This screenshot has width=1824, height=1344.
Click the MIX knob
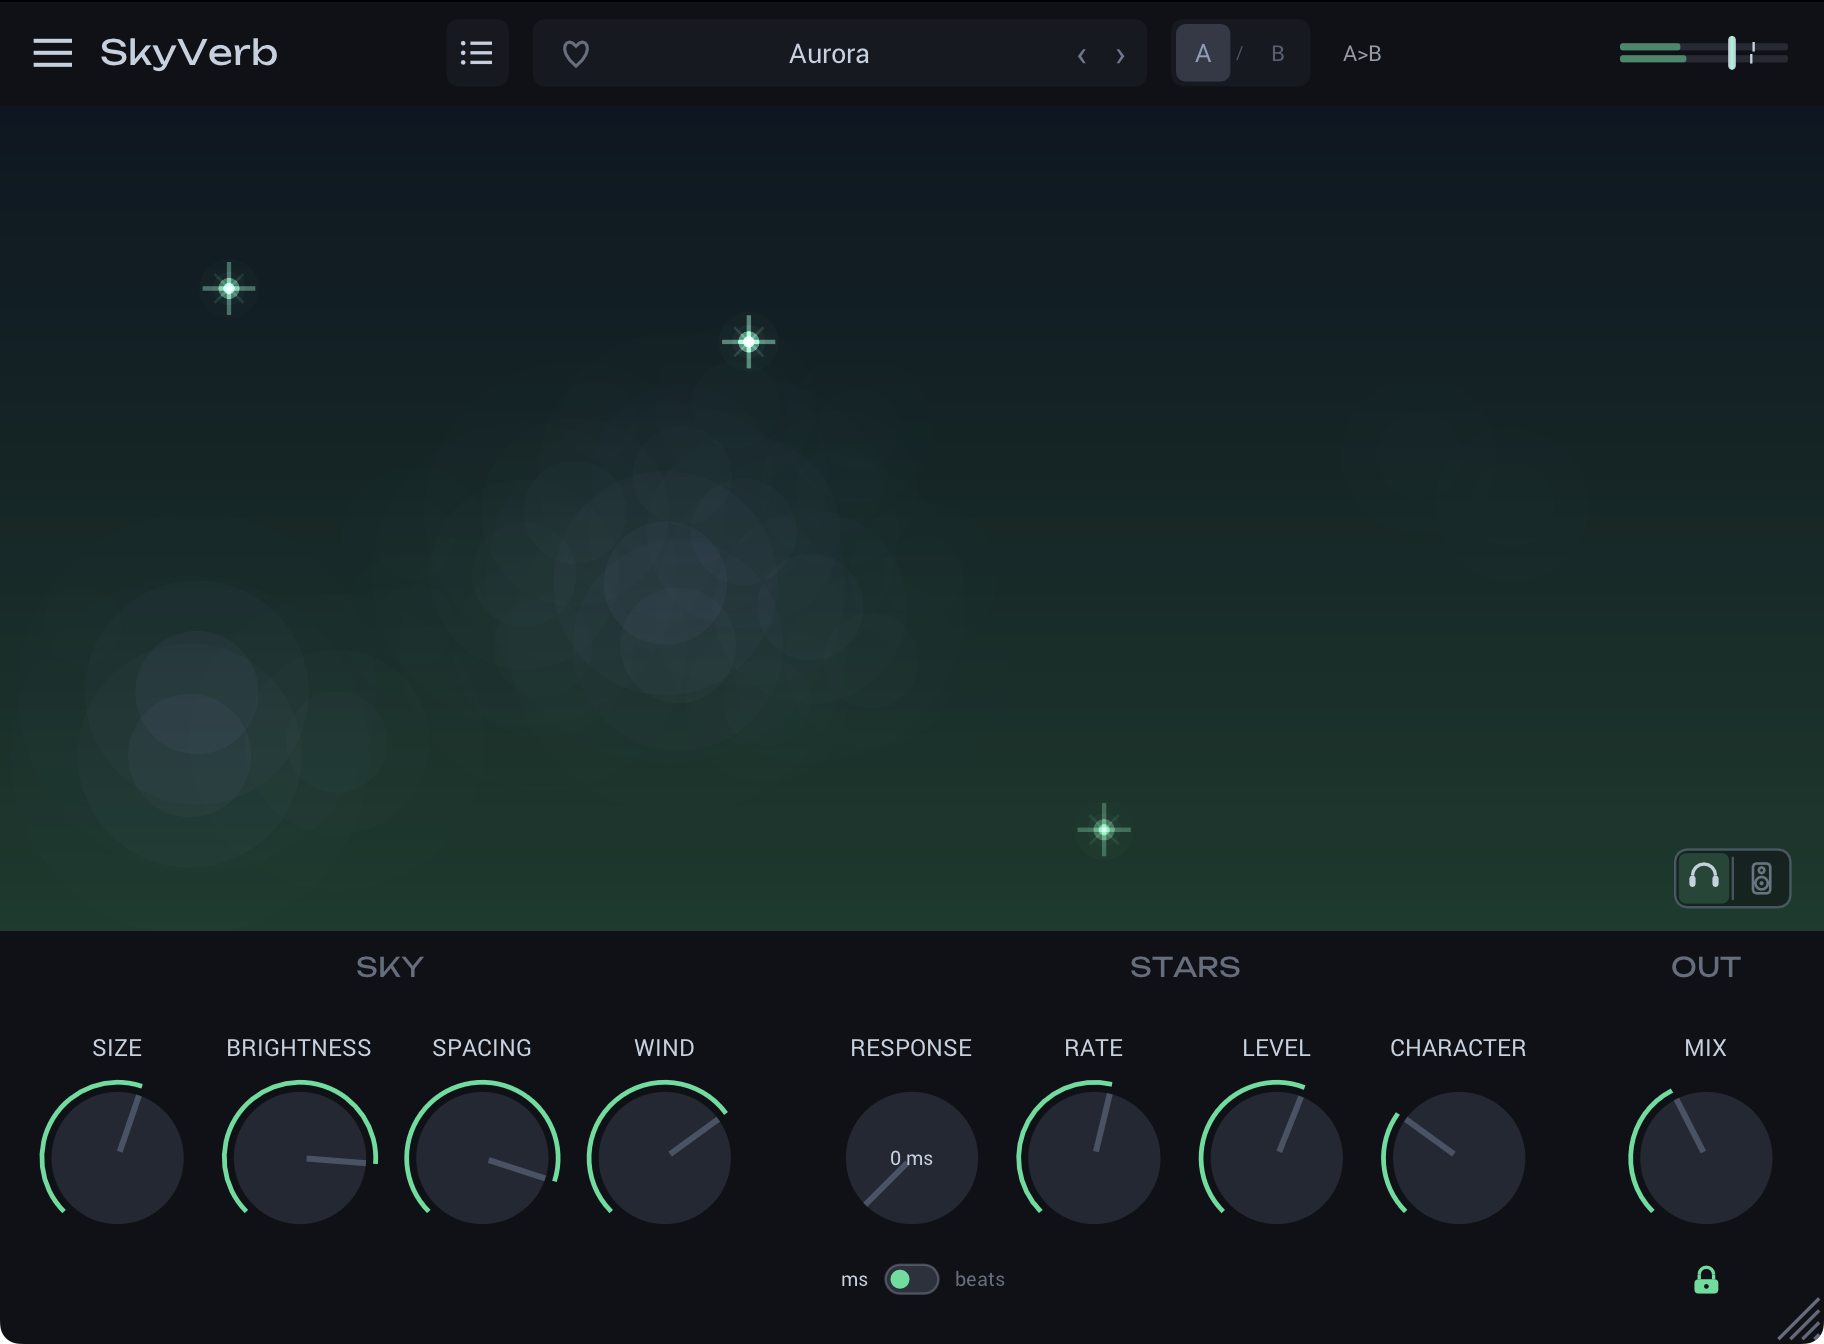click(x=1705, y=1158)
